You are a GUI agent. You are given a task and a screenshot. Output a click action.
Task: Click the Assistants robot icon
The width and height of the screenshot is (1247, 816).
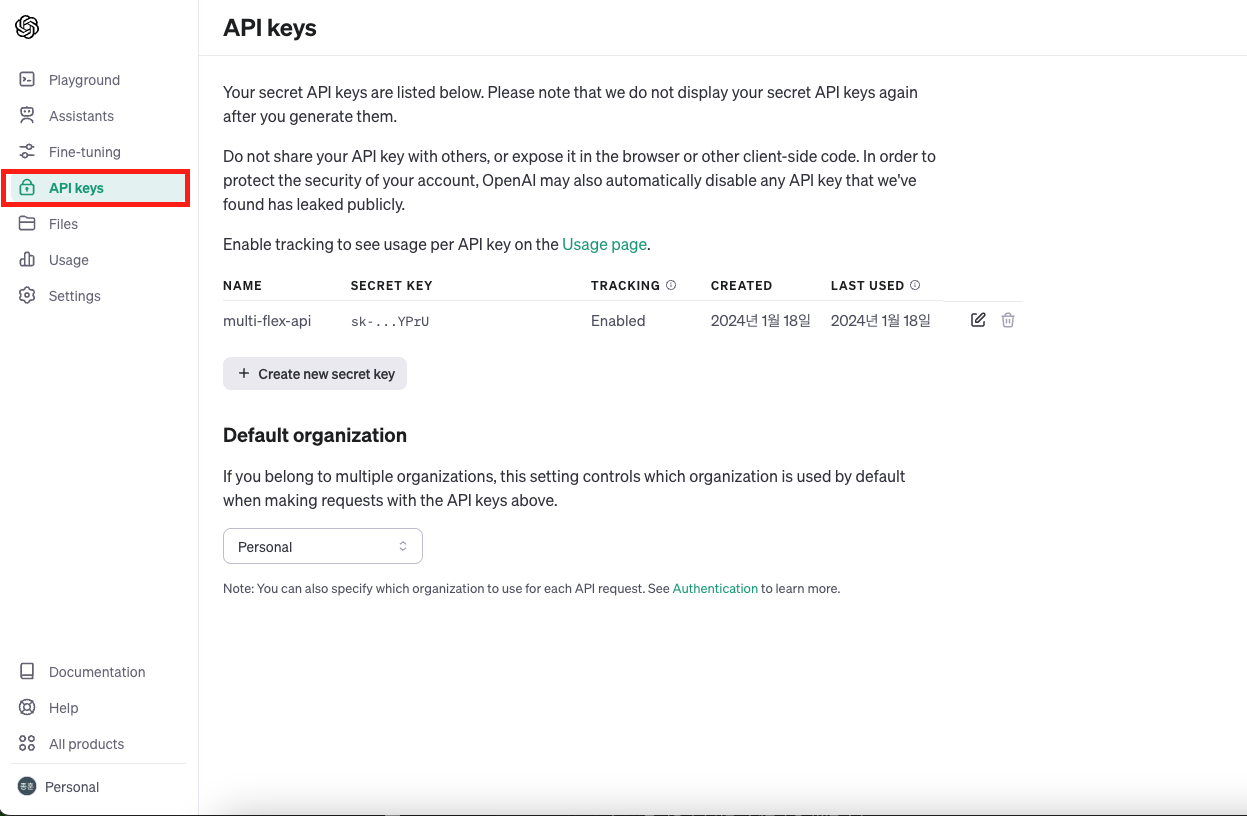point(28,116)
